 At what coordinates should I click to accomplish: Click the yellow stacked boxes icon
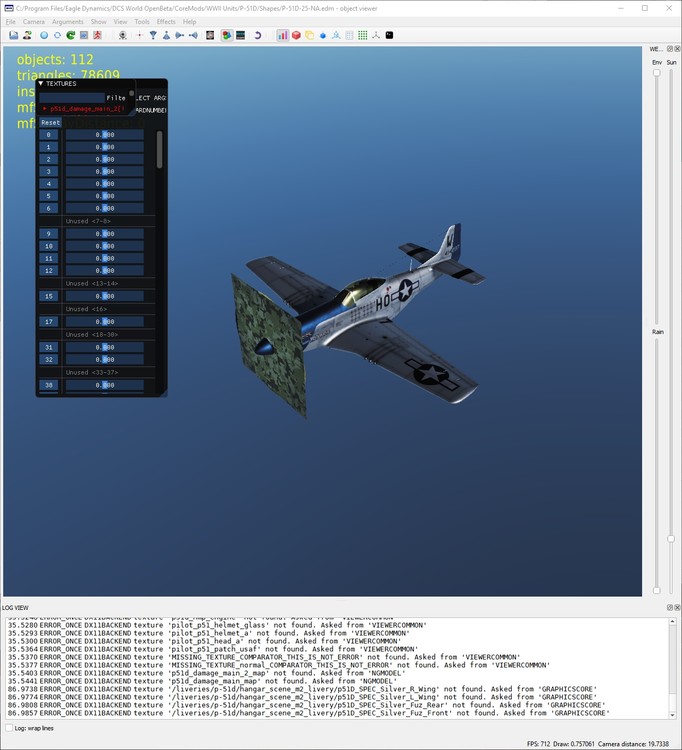[x=309, y=35]
